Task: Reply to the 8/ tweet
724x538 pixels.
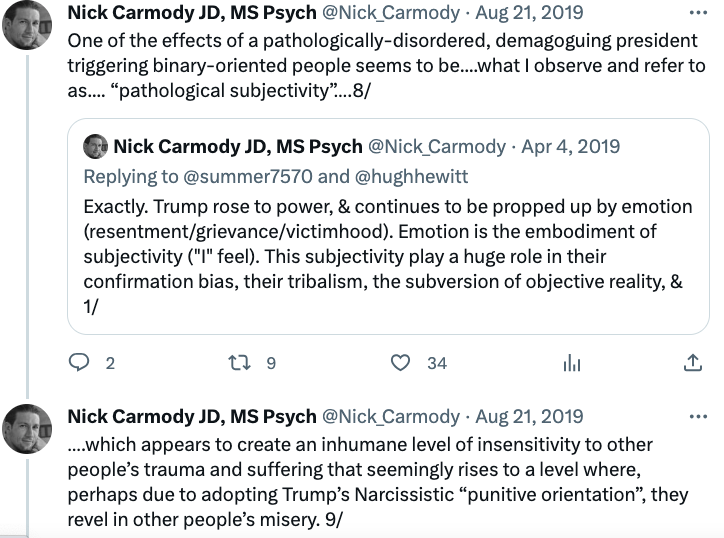Action: pyautogui.click(x=79, y=363)
